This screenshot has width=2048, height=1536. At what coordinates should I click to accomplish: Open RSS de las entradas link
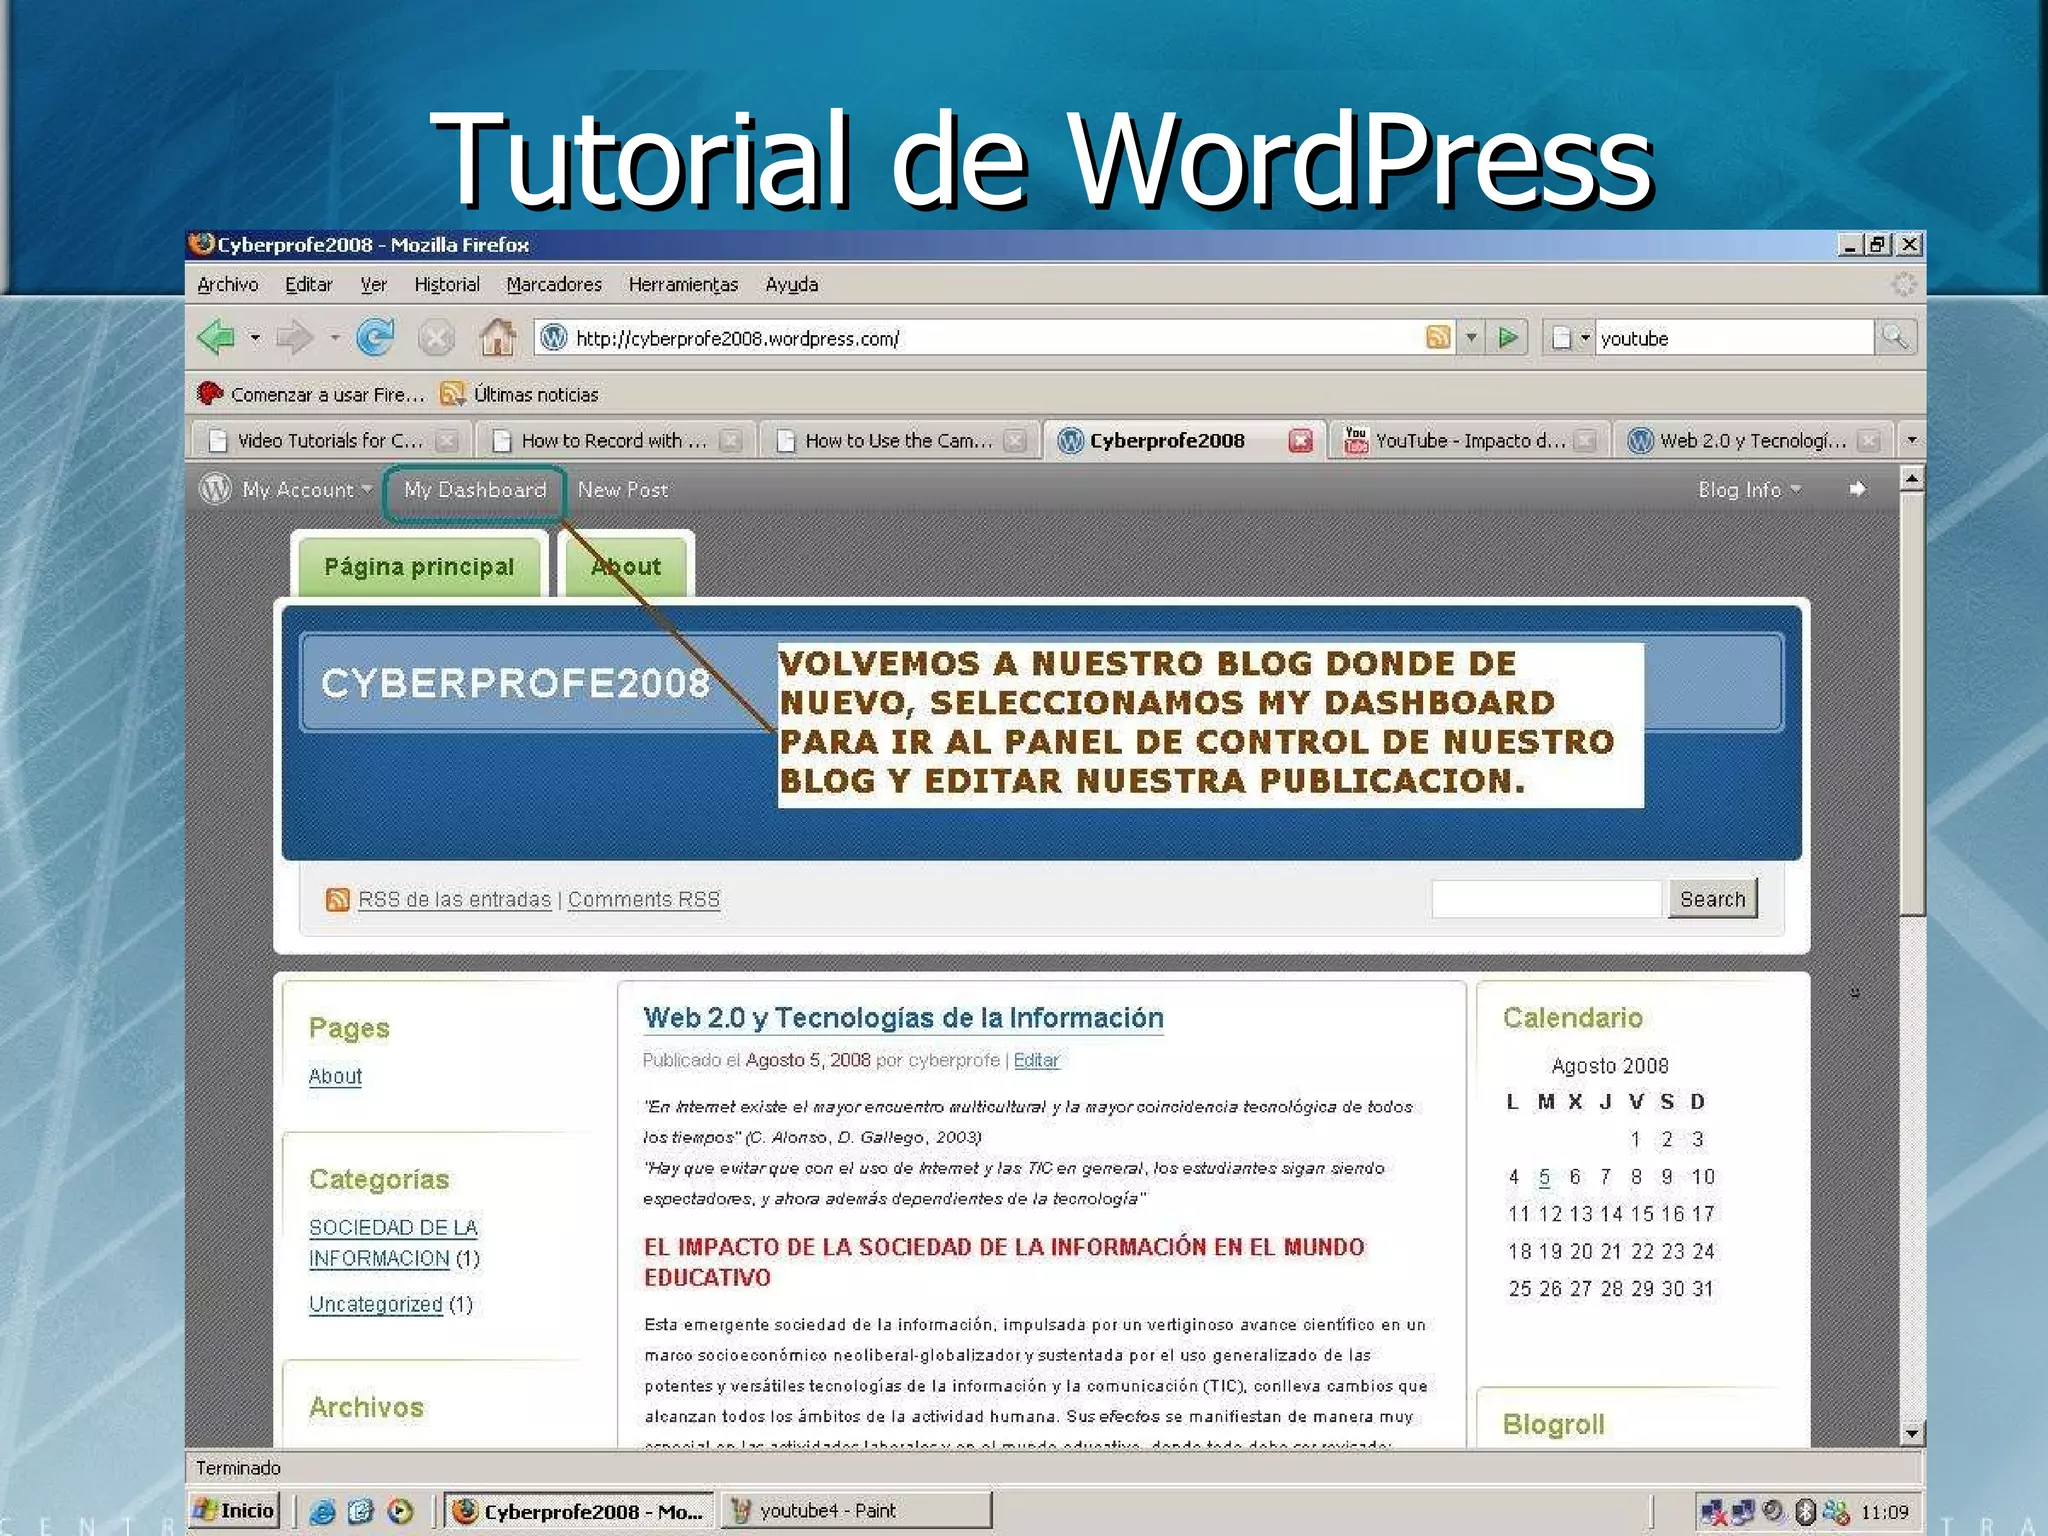[454, 900]
